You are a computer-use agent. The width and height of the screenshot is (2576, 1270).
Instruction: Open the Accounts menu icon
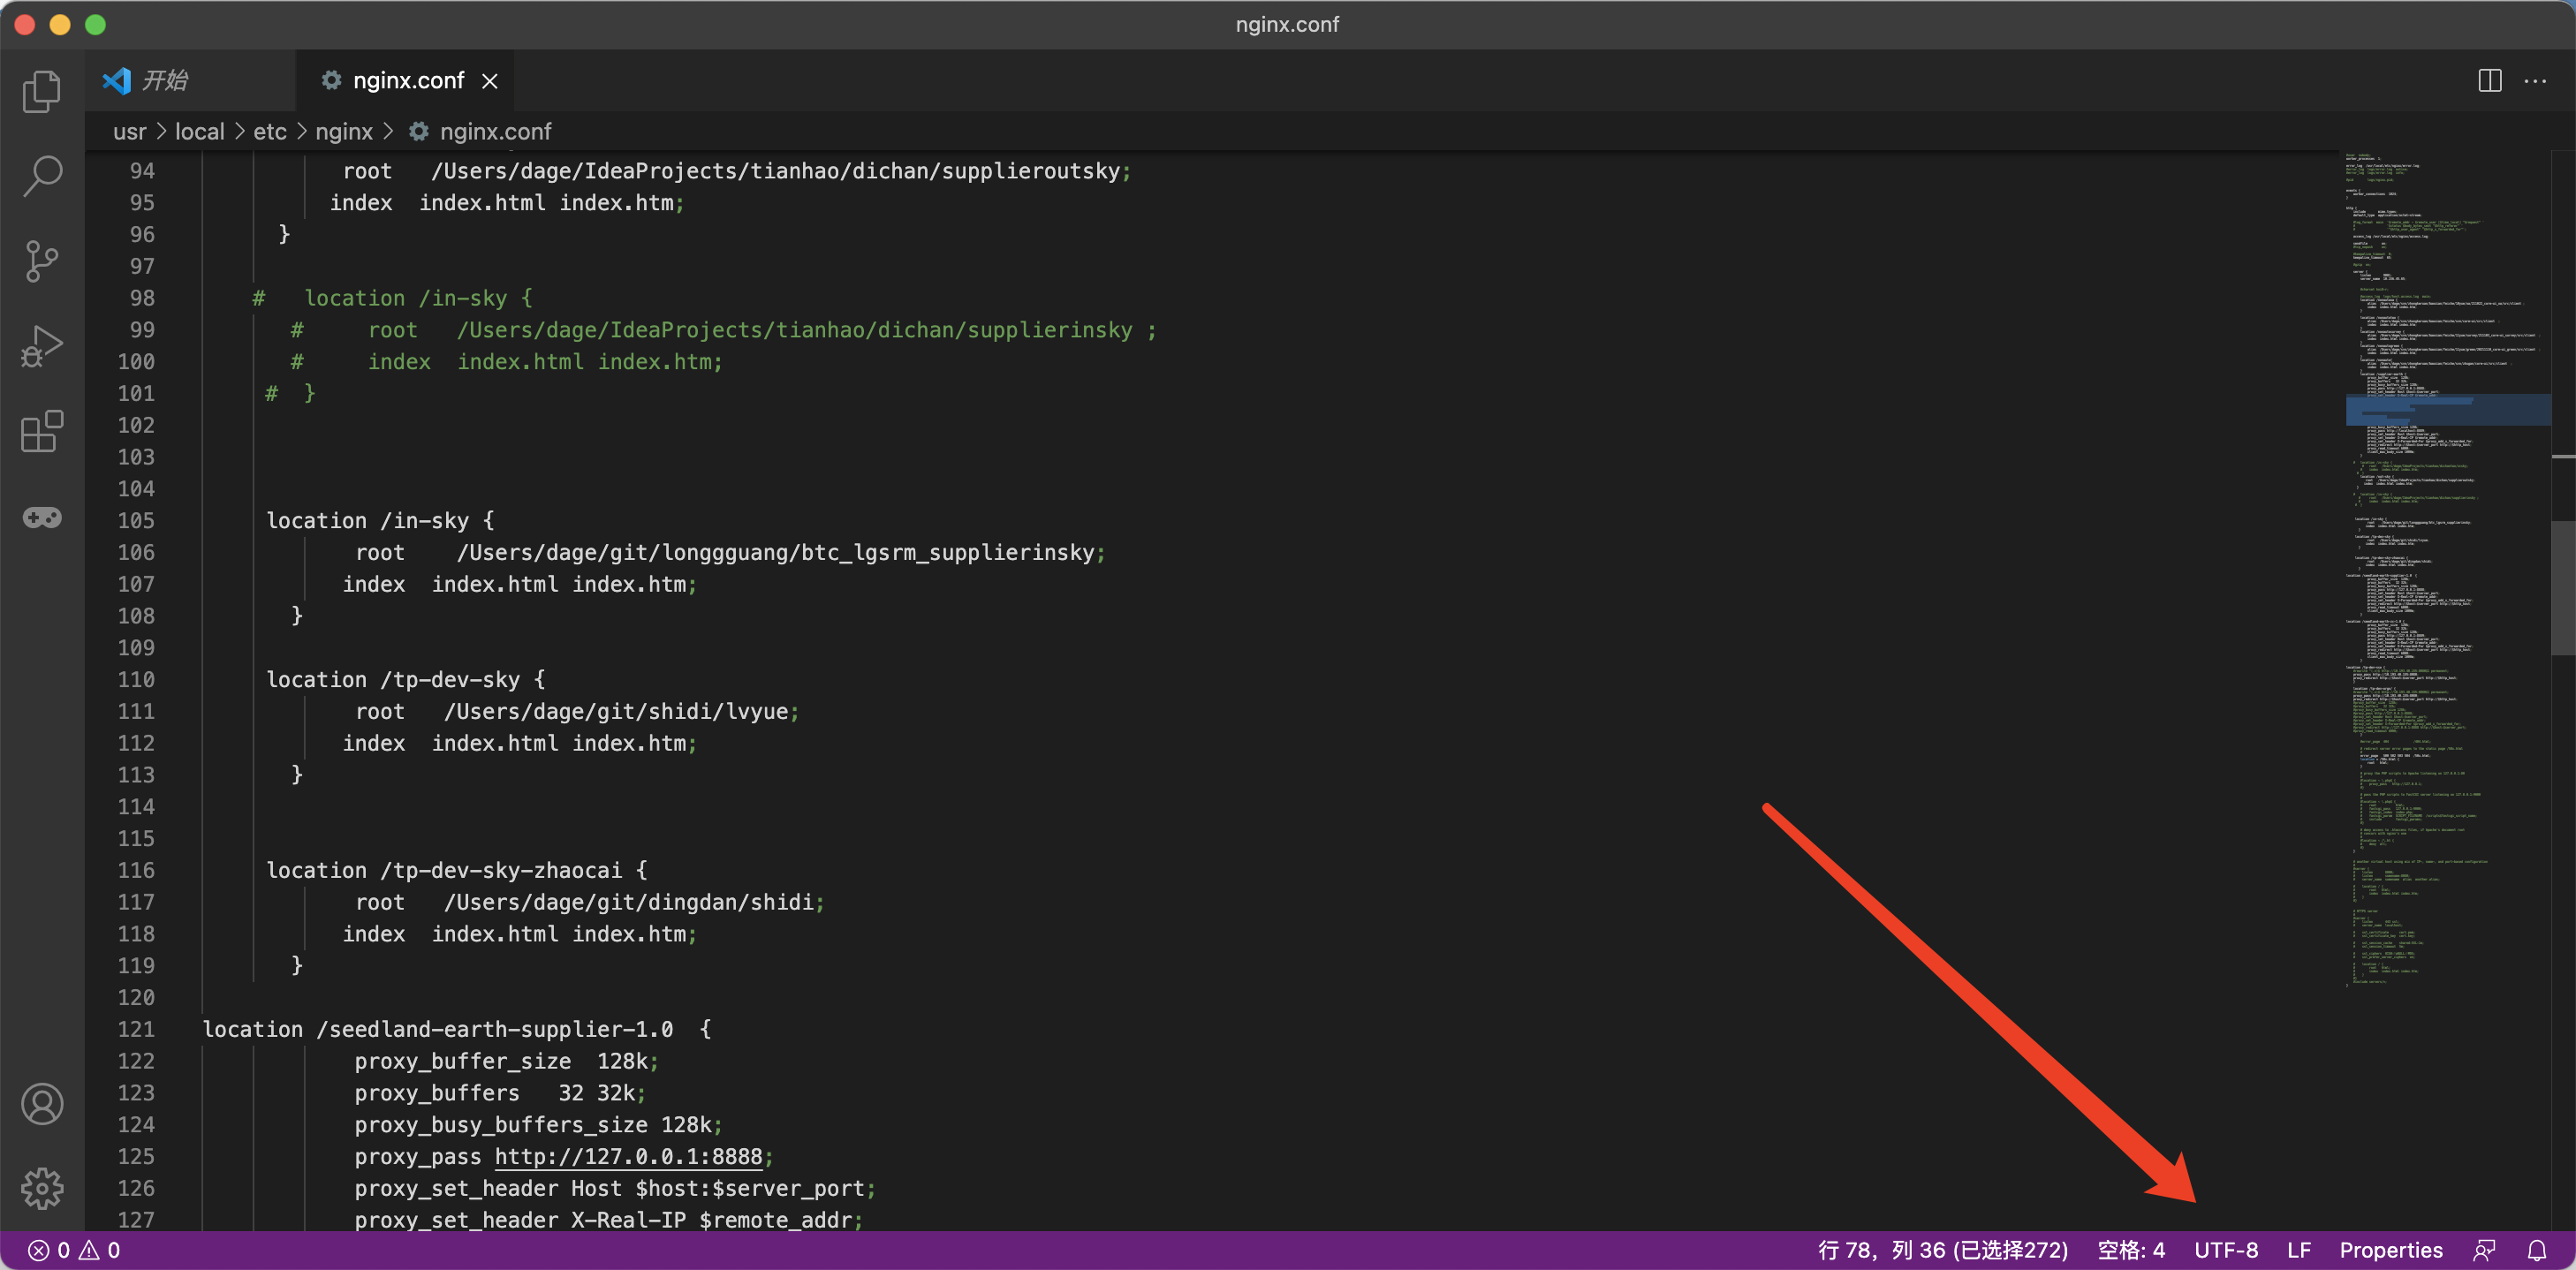click(42, 1104)
